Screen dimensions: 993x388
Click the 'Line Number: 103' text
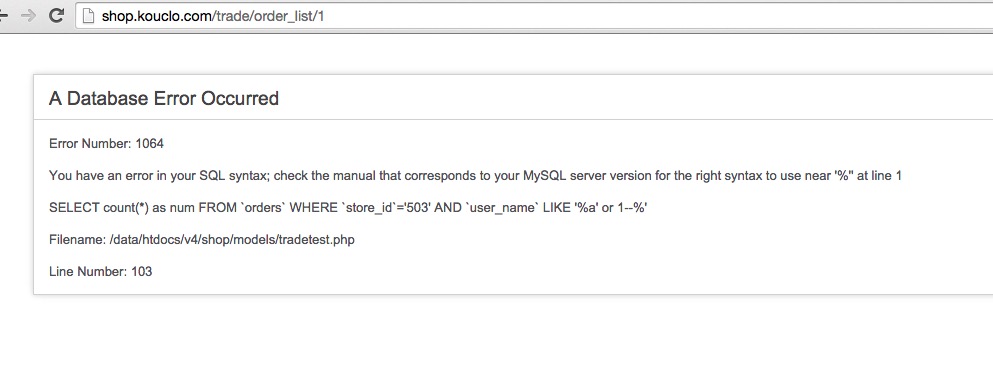click(101, 272)
